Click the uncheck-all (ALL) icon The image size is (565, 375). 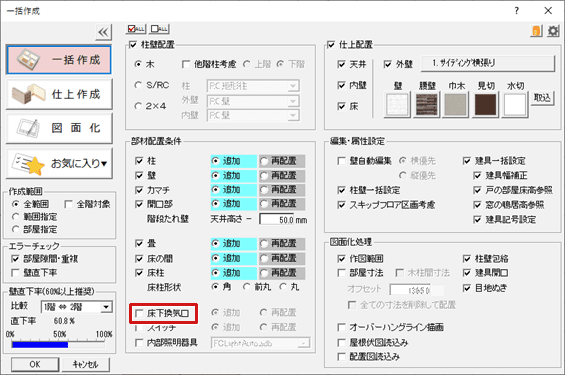(159, 28)
